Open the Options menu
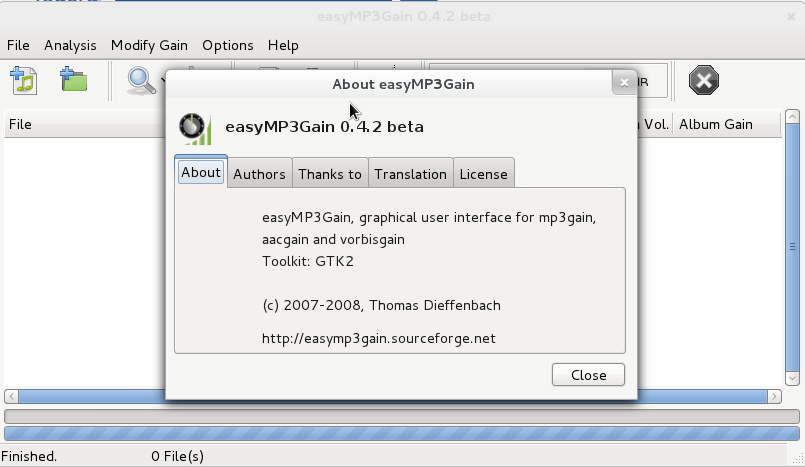The width and height of the screenshot is (805, 467). [x=227, y=45]
